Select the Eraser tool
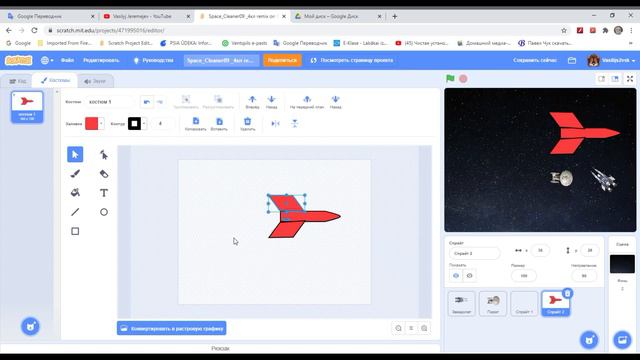The width and height of the screenshot is (640, 360). pos(104,174)
